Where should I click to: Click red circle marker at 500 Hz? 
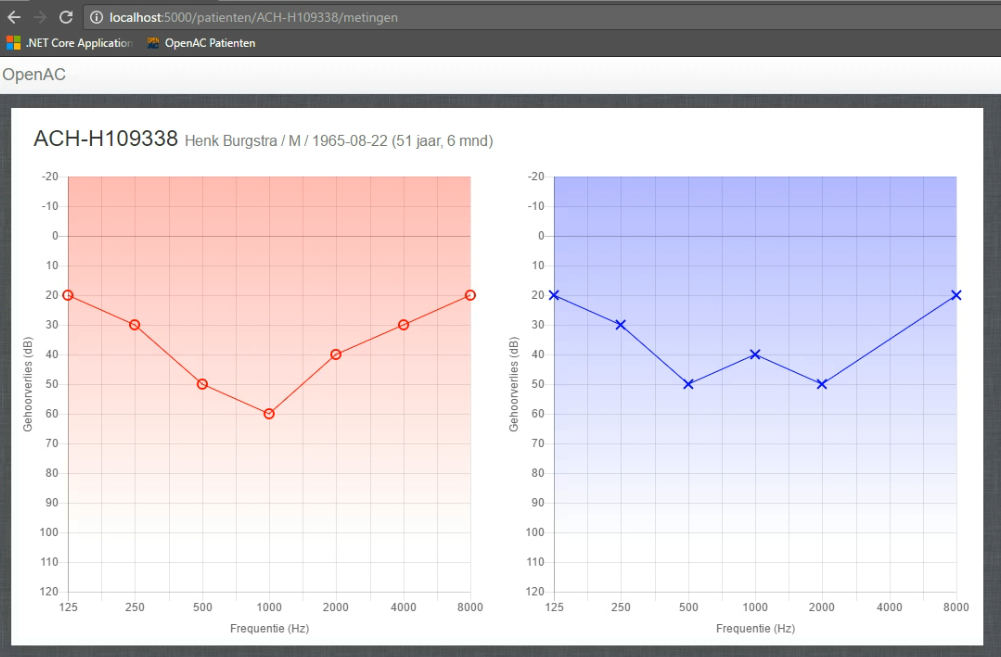(x=202, y=384)
